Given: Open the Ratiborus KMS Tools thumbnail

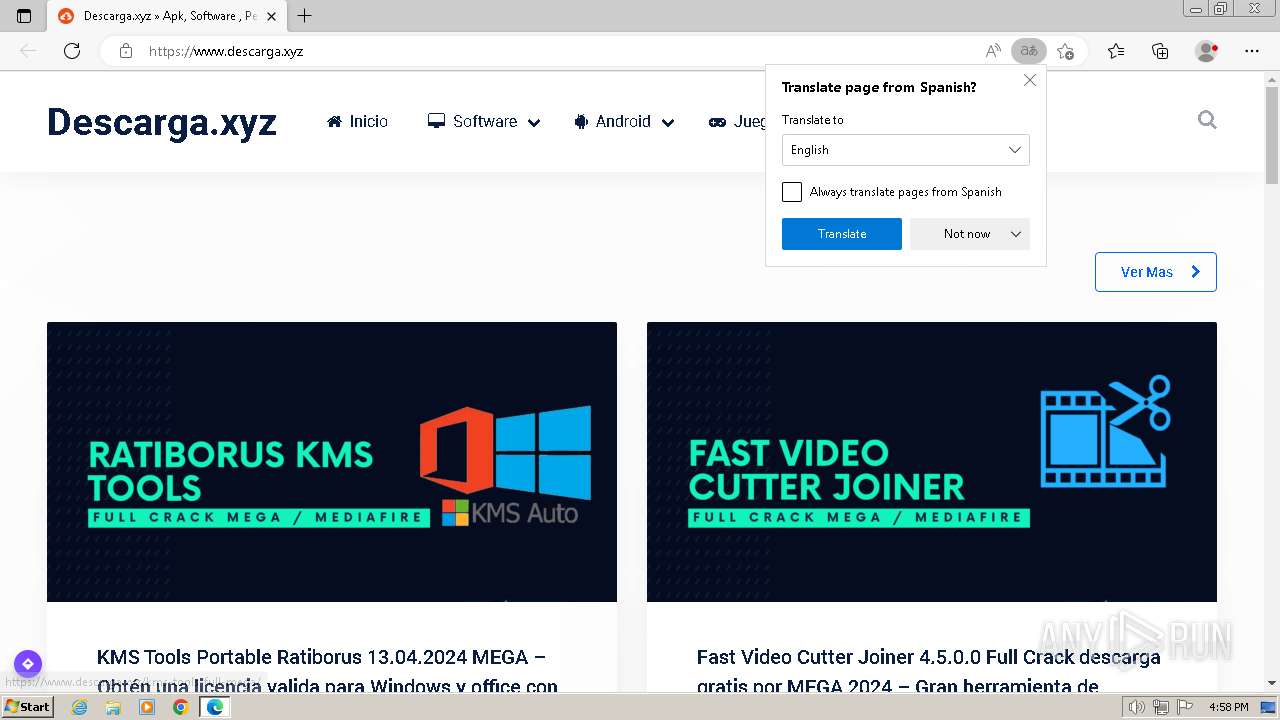Looking at the screenshot, I should coord(332,462).
